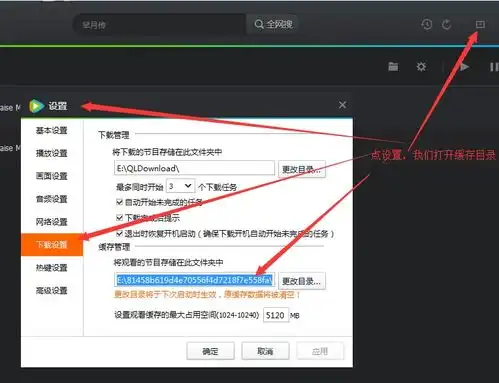Viewport: 499px width, 383px height.
Task: Click the orange cache directory warning text
Action: pos(207,295)
